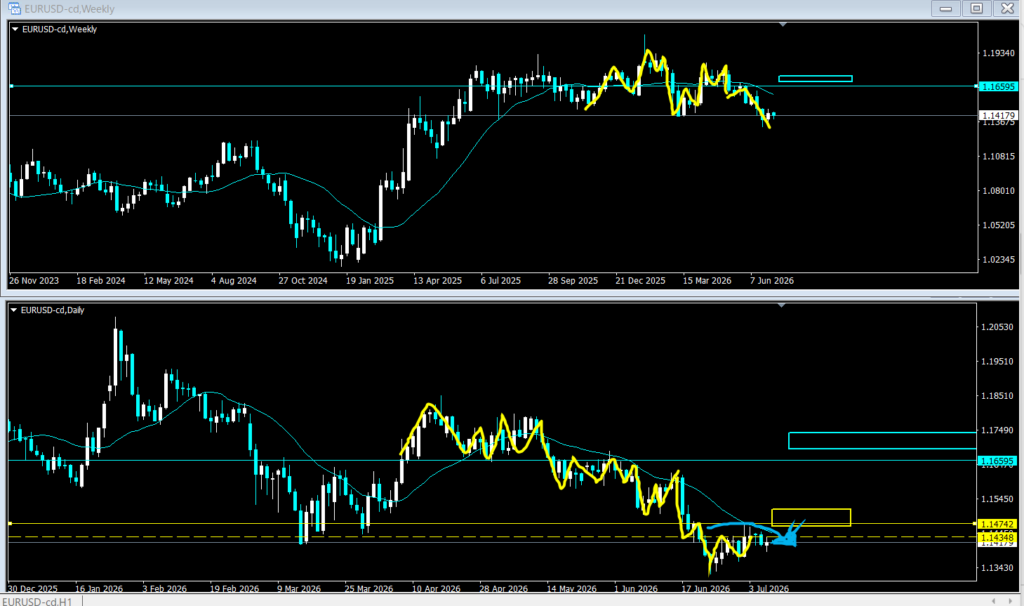The image size is (1024, 606).
Task: Click the chart window icon beside EURUSD-cd,Weekly title
Action: (14, 8)
